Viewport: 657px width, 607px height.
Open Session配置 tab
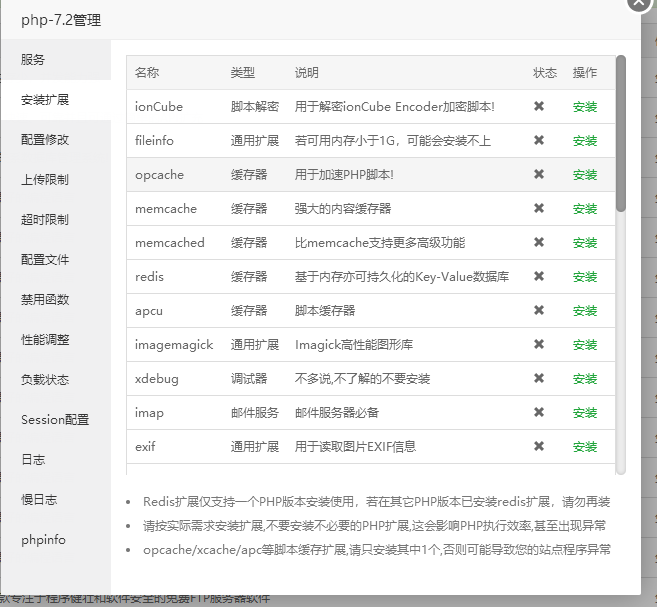pos(56,420)
